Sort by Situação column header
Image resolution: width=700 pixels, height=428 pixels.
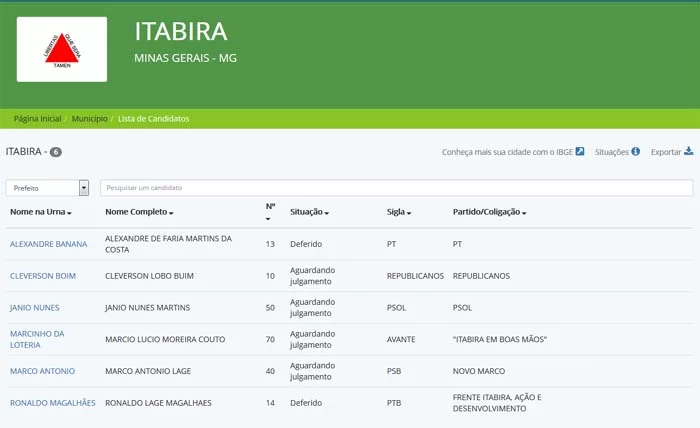309,212
